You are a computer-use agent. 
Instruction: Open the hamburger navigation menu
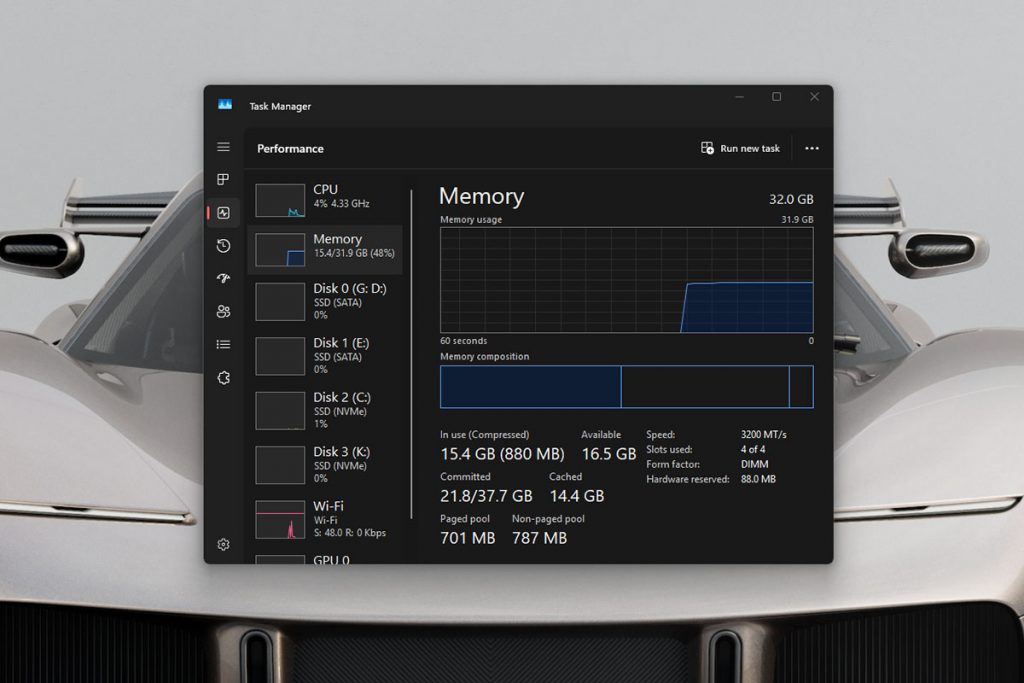(223, 147)
